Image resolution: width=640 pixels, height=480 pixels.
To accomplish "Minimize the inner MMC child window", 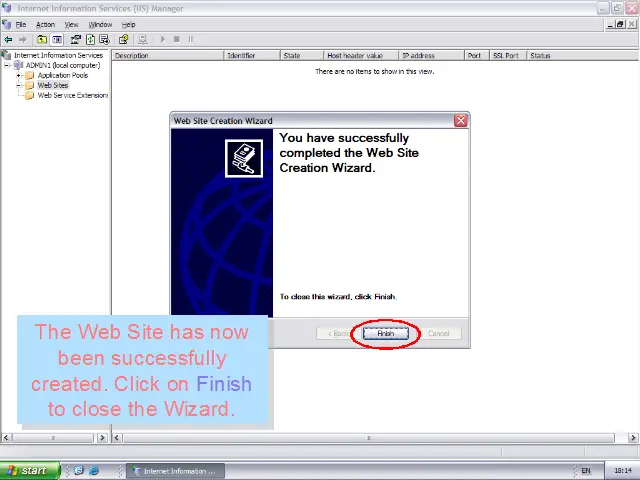I will (610, 24).
